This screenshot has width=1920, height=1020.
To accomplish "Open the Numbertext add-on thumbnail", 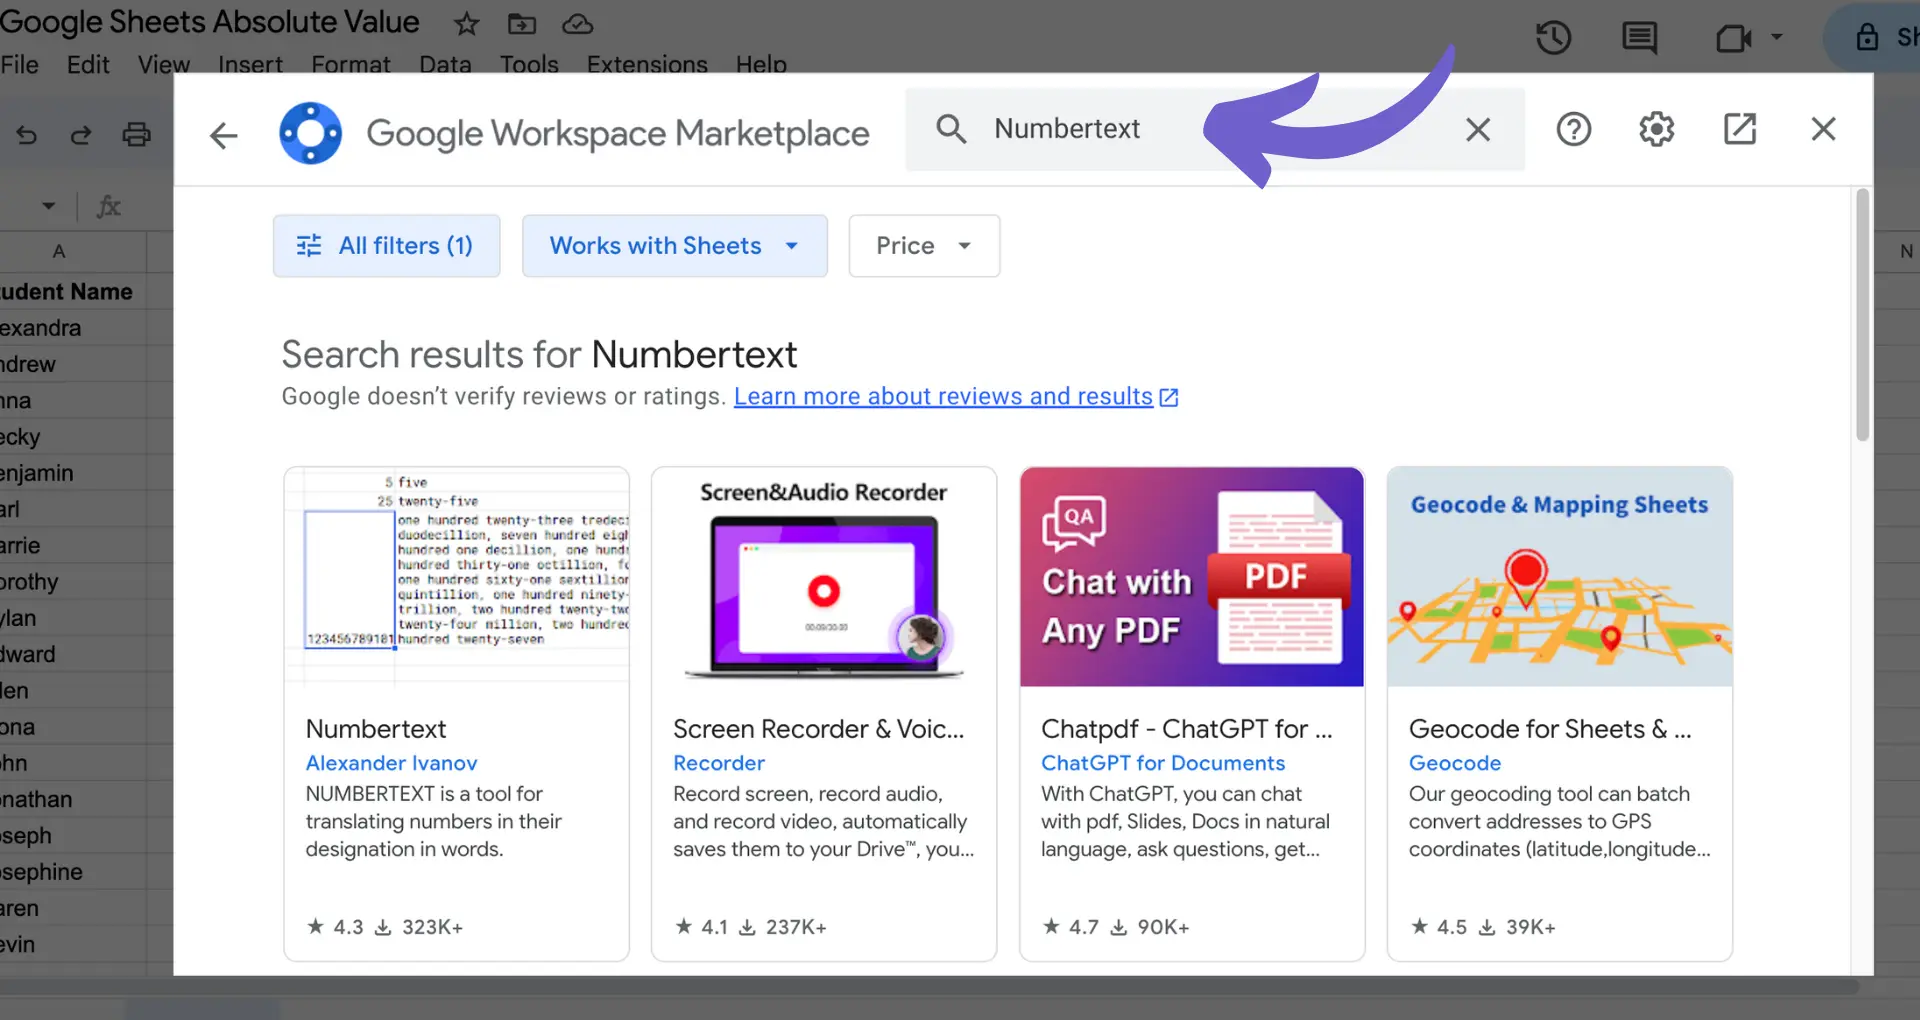I will pos(457,577).
